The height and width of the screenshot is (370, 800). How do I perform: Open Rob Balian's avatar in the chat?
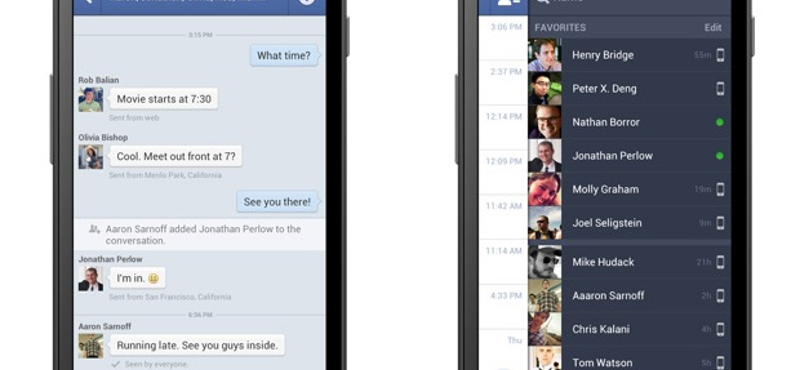90,100
